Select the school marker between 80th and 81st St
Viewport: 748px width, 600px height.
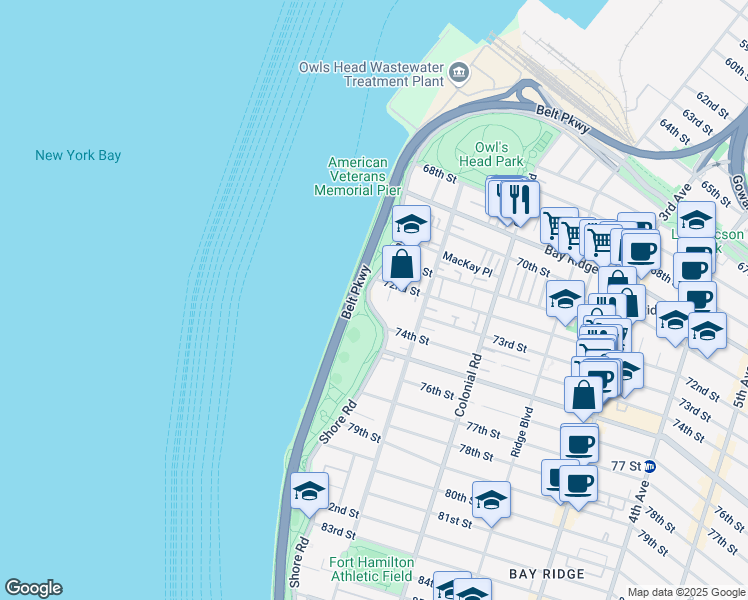[x=491, y=500]
